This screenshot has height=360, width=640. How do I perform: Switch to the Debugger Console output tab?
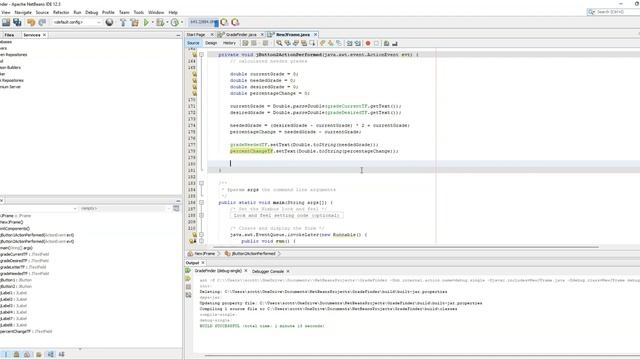coord(268,271)
